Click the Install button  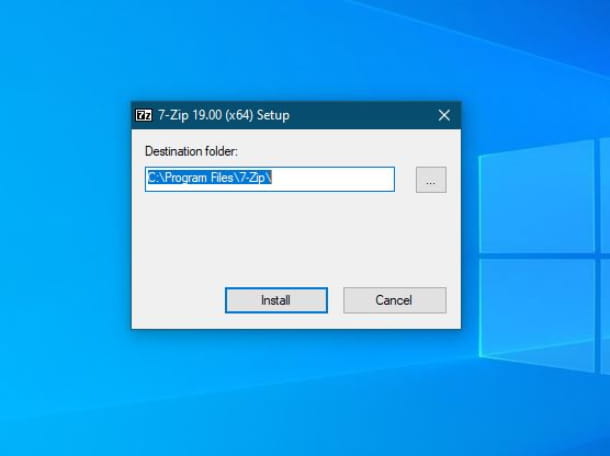pyautogui.click(x=276, y=300)
